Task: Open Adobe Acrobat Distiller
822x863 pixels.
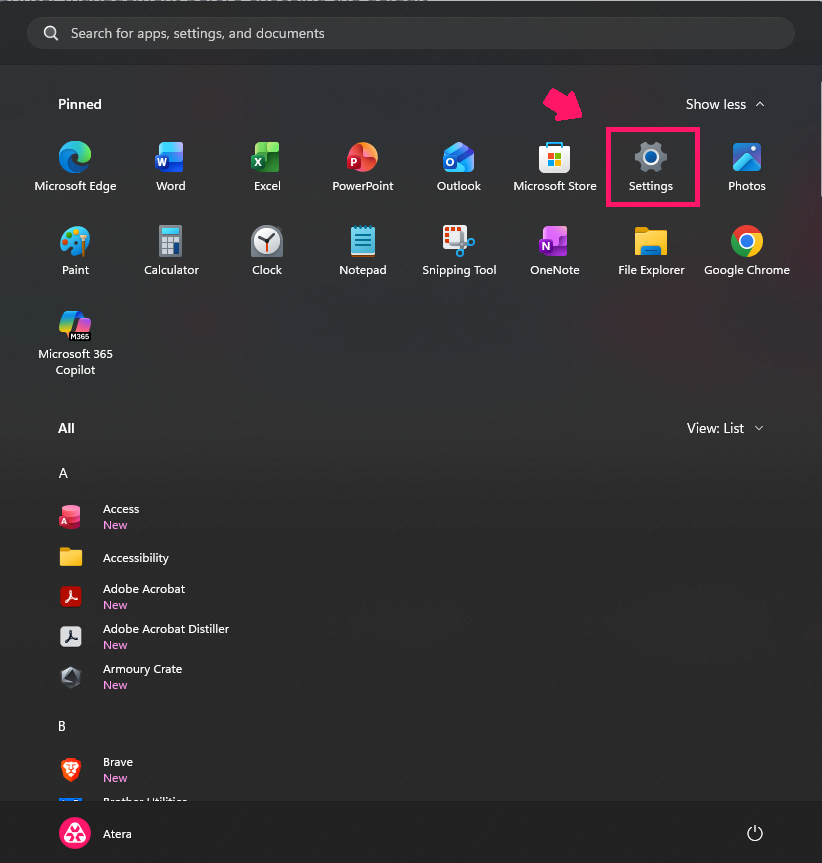Action: pos(143,637)
